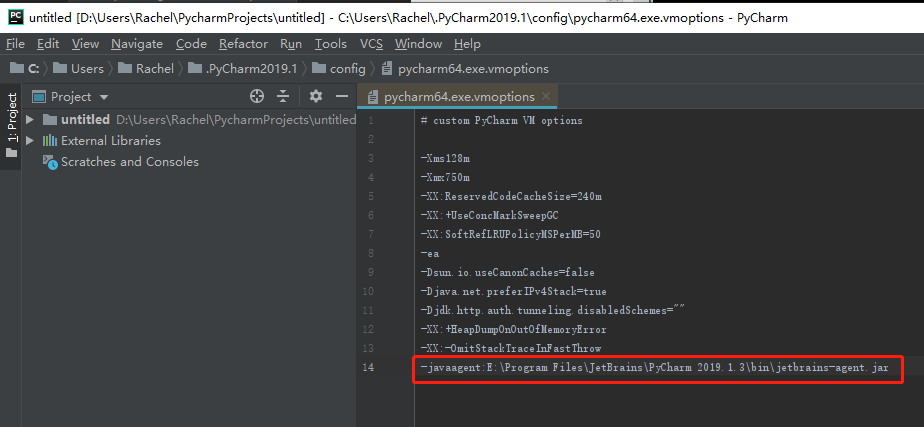Click the disabledSchemes line
The image size is (924, 427).
[553, 310]
